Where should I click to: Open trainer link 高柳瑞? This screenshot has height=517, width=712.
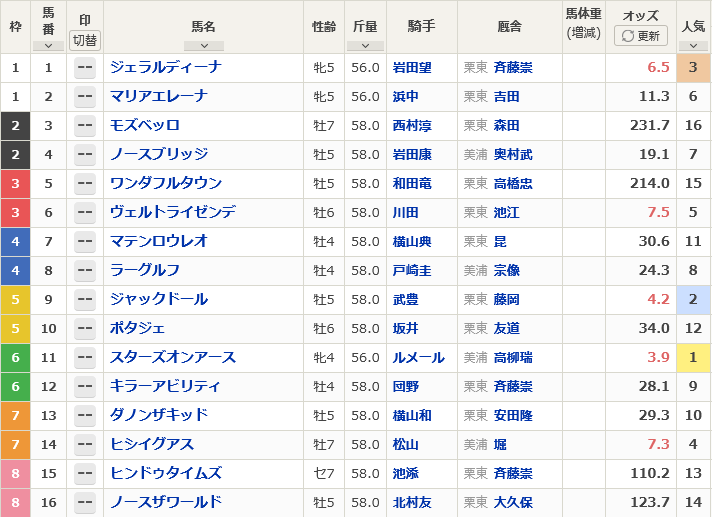click(x=513, y=358)
